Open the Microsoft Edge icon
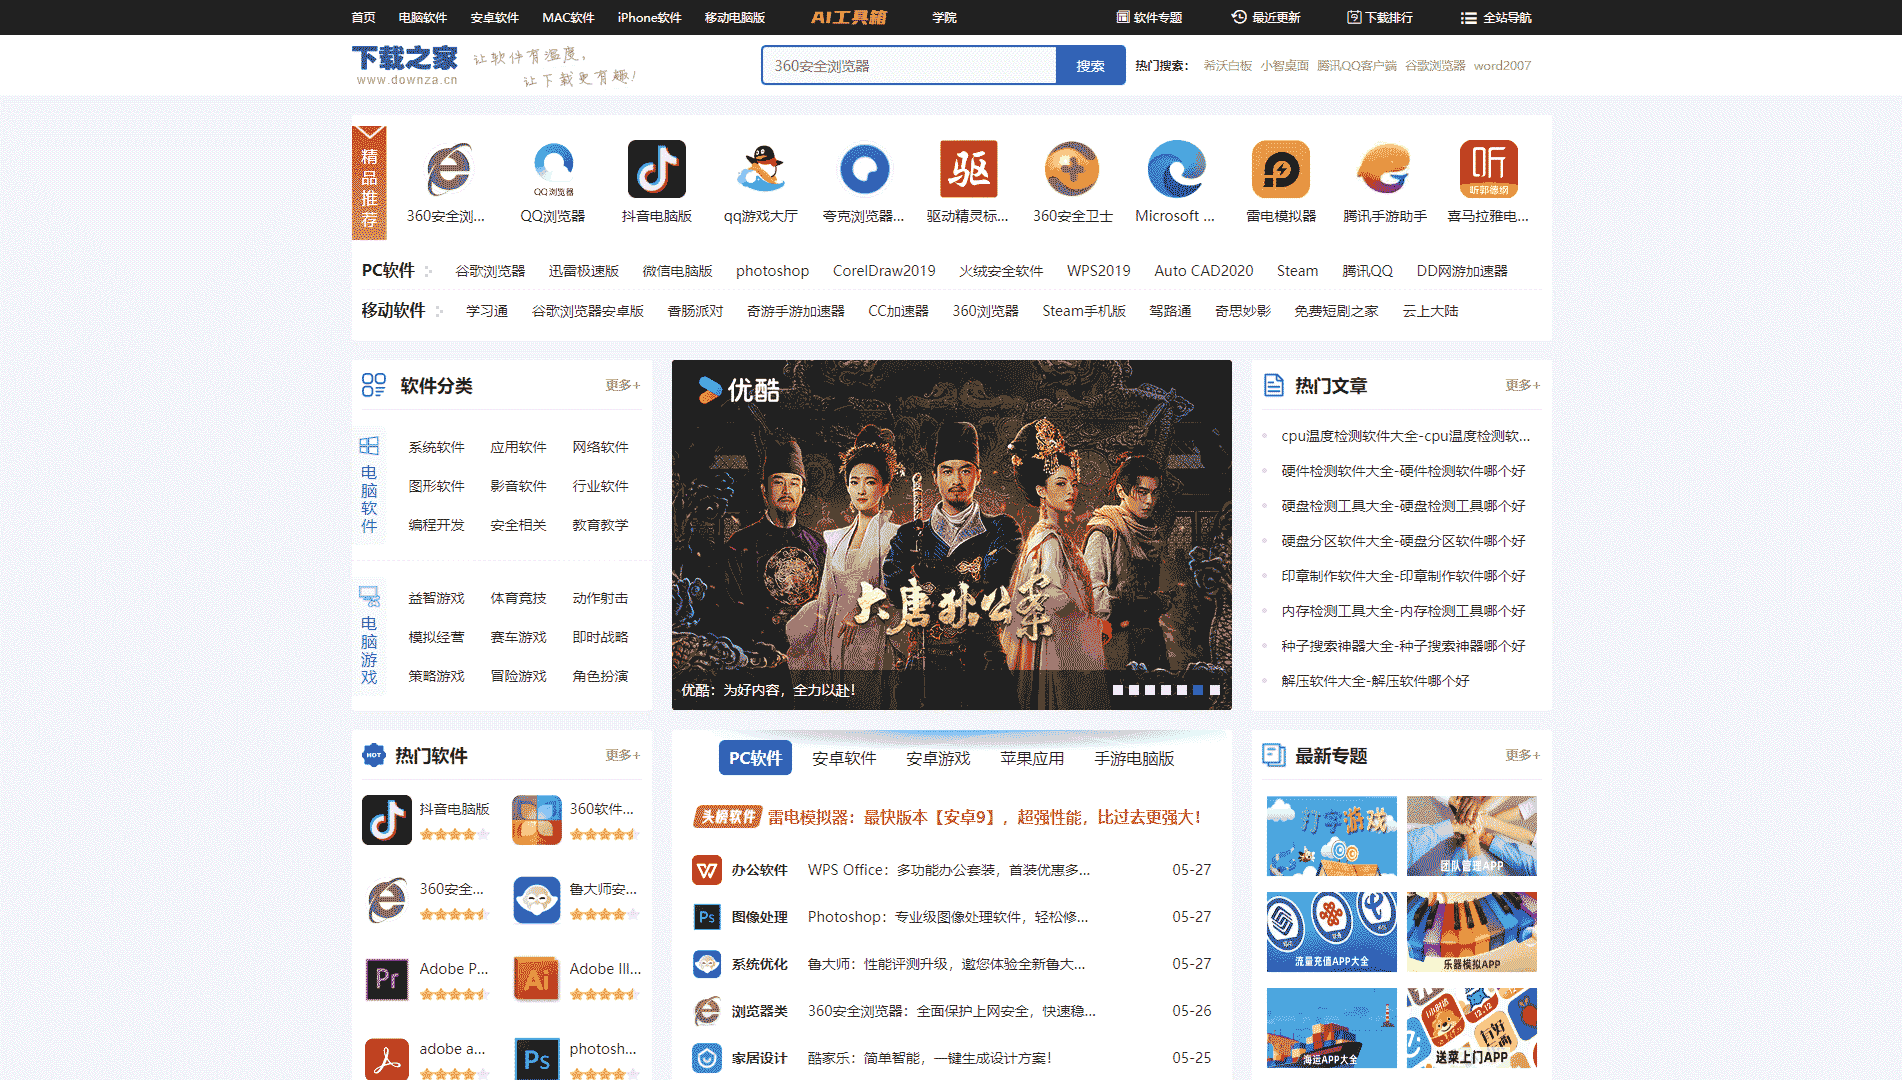Screen dimensions: 1902x1080 (1176, 169)
